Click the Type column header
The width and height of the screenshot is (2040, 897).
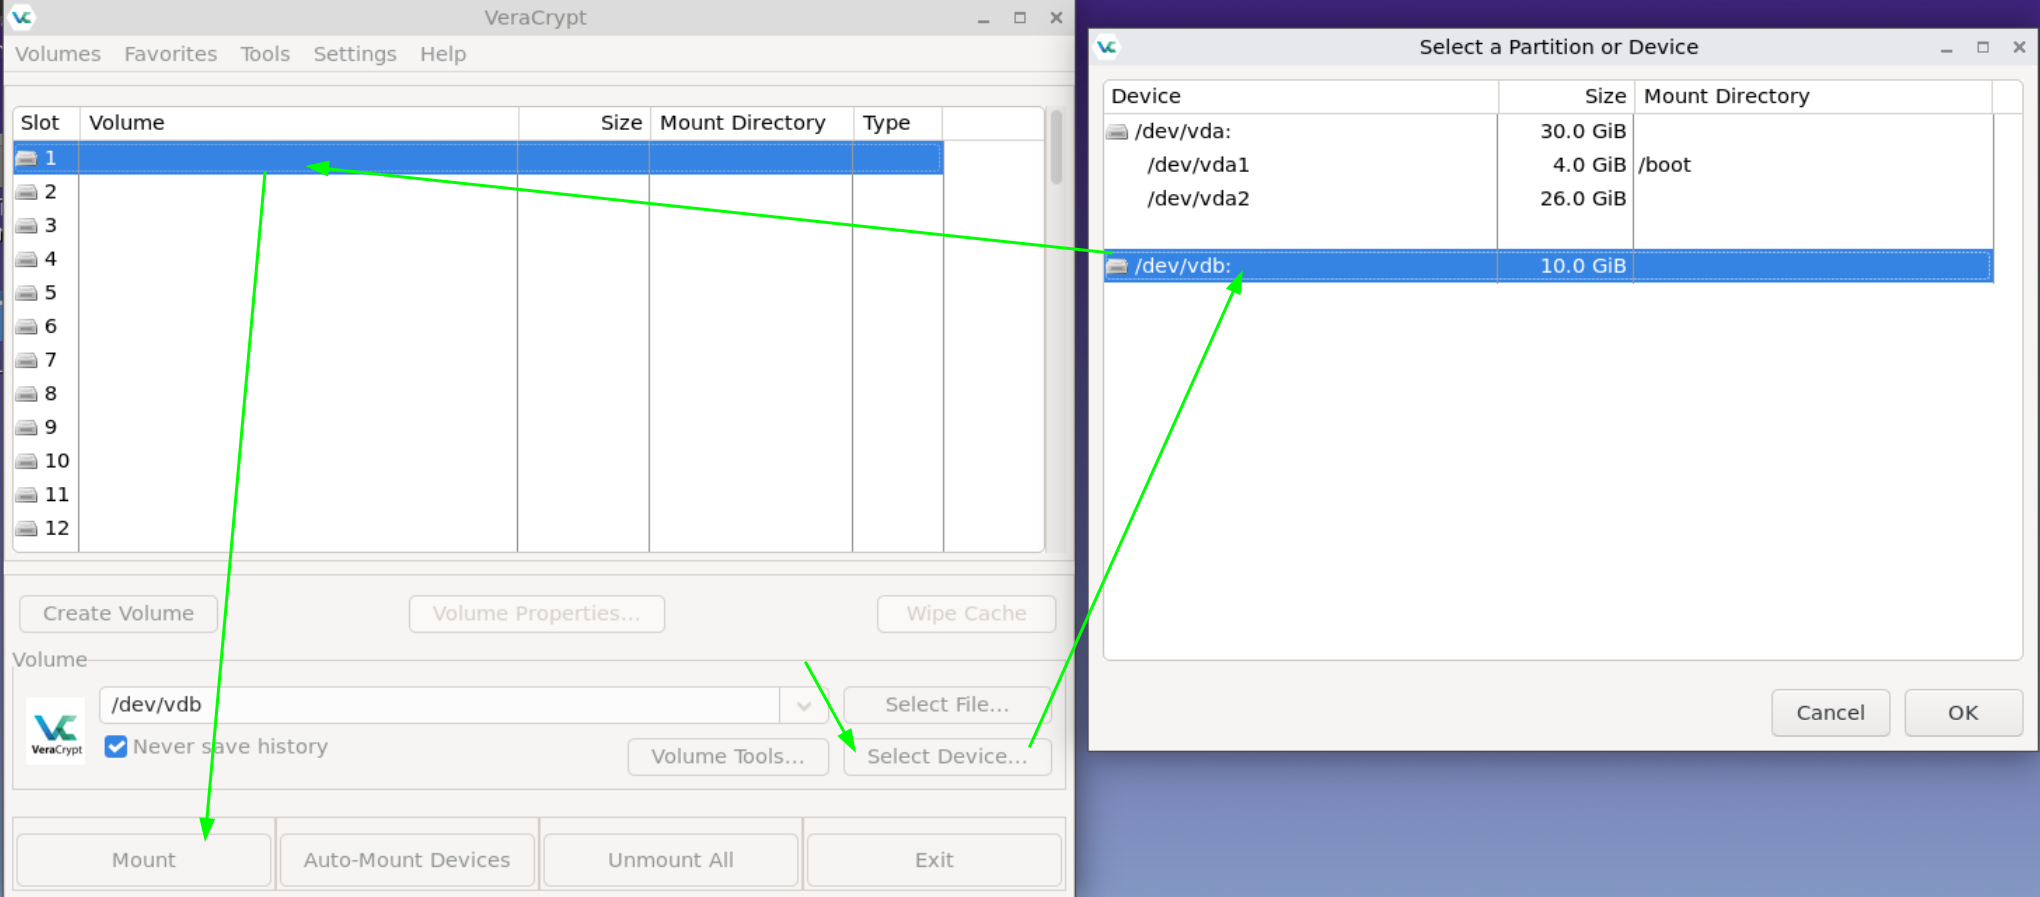click(x=898, y=123)
